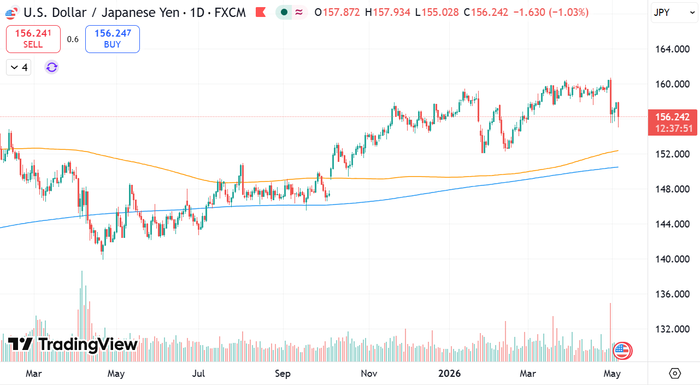Click the 152.000 price axis label
The height and width of the screenshot is (385, 700).
click(x=672, y=154)
